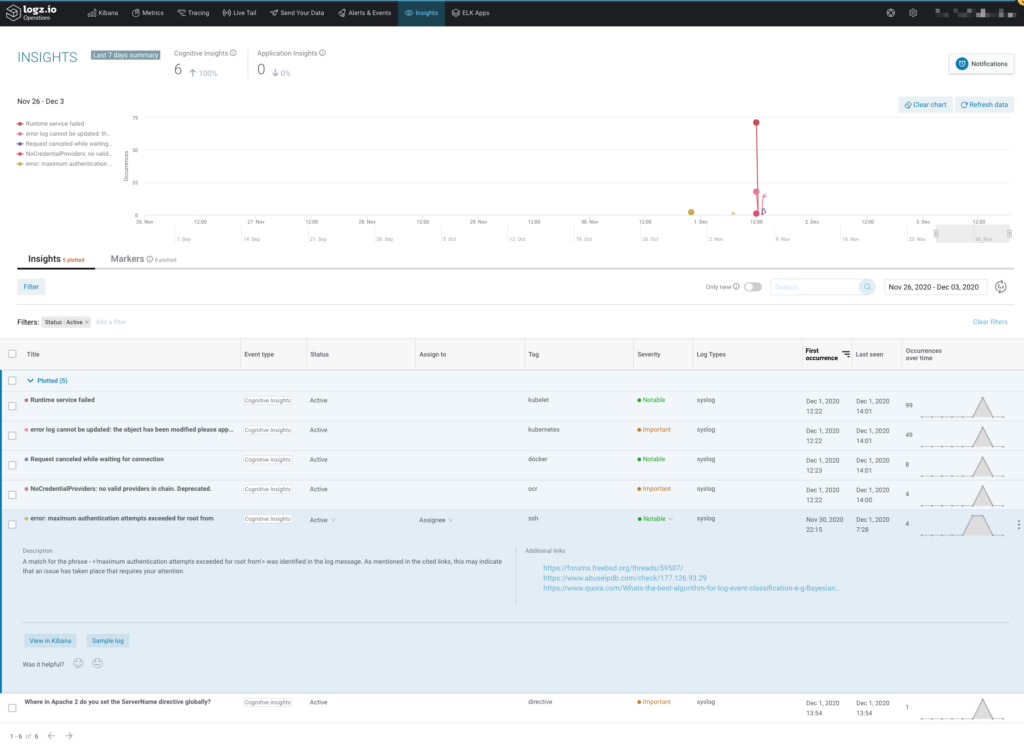
Task: Open the Active status dropdown in expanded row
Action: click(x=323, y=520)
